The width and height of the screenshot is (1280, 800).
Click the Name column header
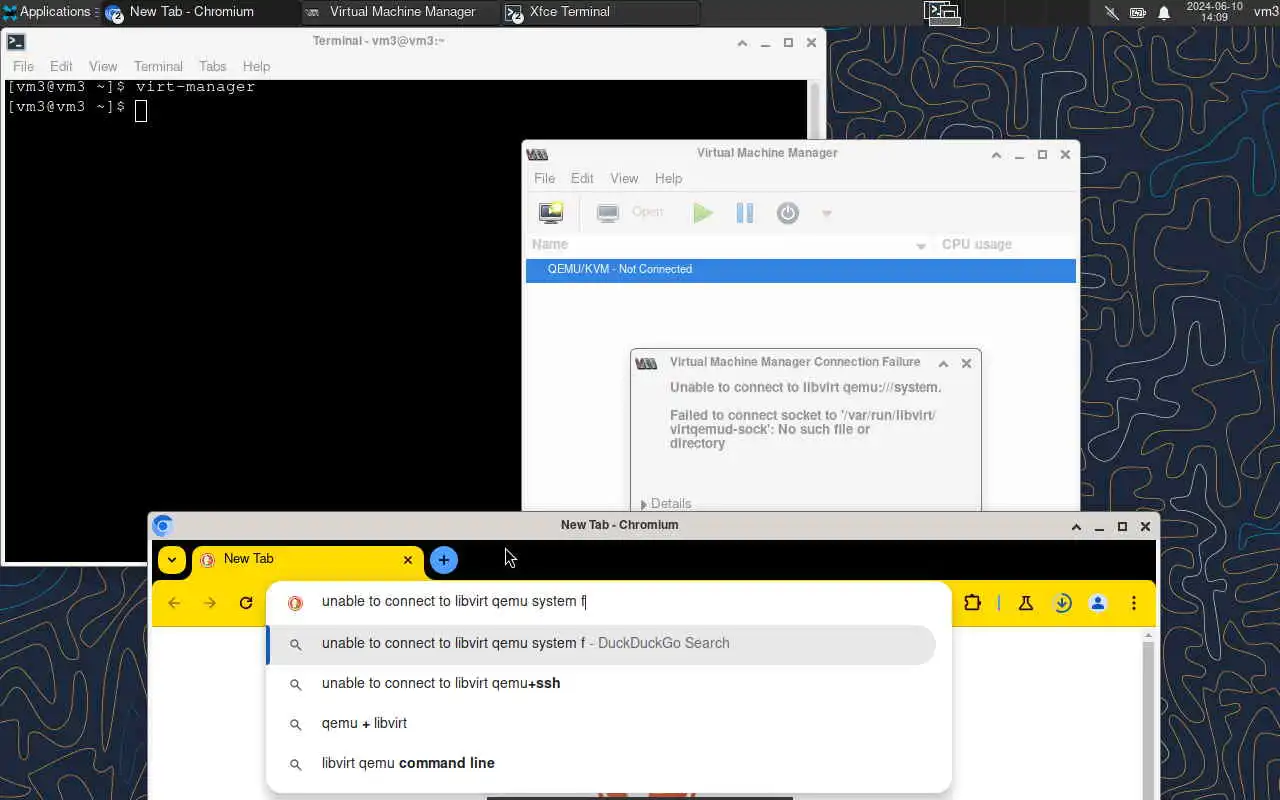pos(550,245)
